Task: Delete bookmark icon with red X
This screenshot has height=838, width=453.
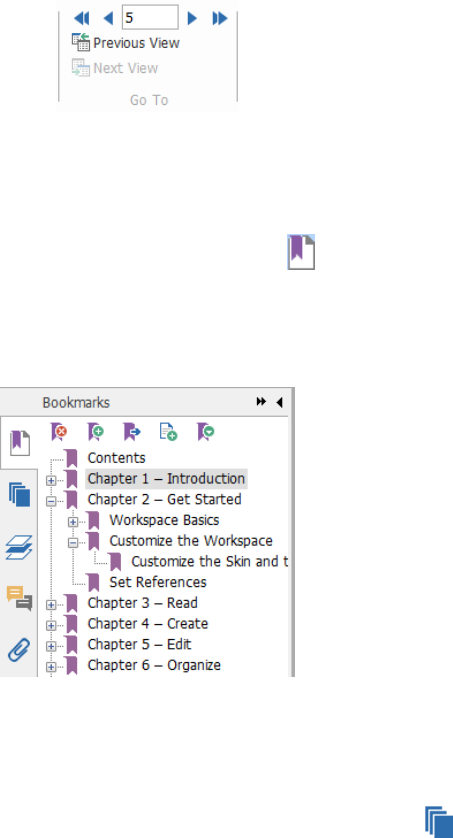Action: (x=59, y=431)
